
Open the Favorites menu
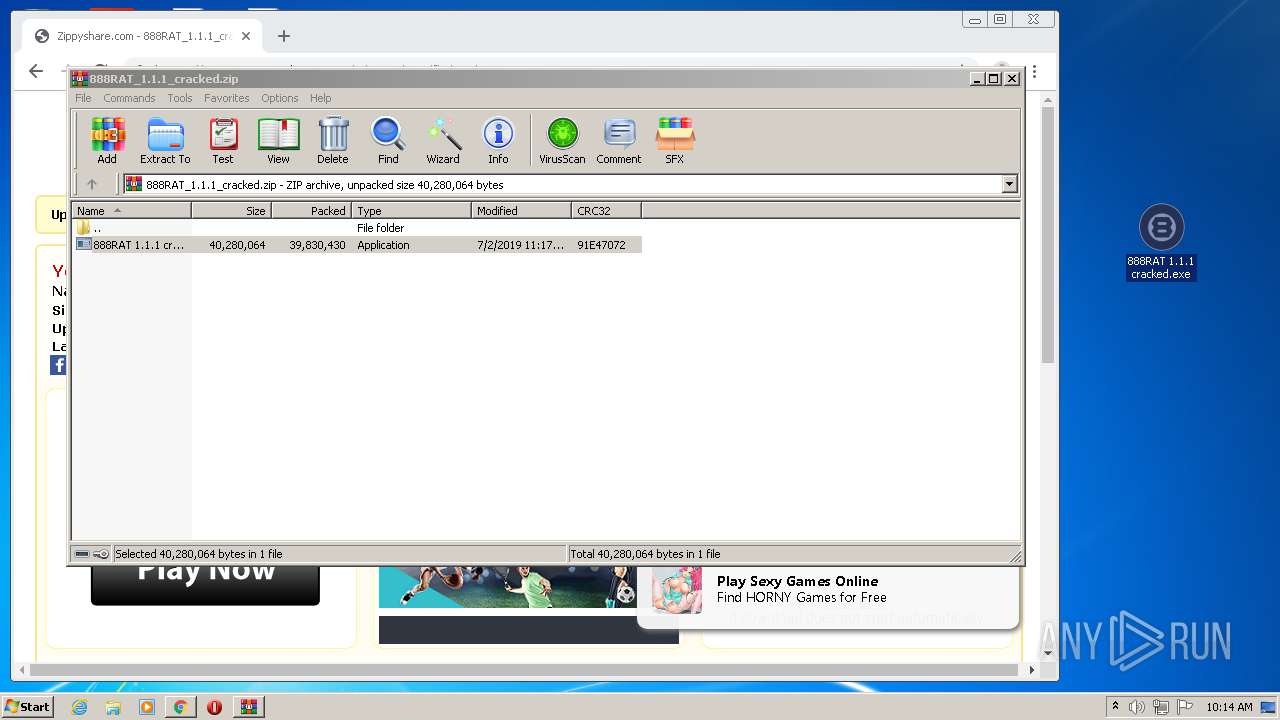click(x=227, y=98)
